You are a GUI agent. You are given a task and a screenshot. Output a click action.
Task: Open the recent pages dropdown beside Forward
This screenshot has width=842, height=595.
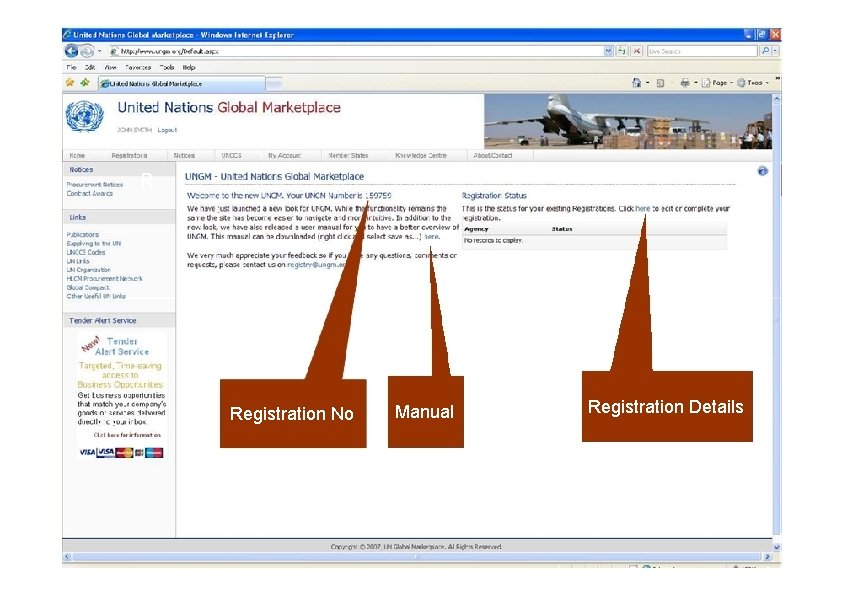99,51
